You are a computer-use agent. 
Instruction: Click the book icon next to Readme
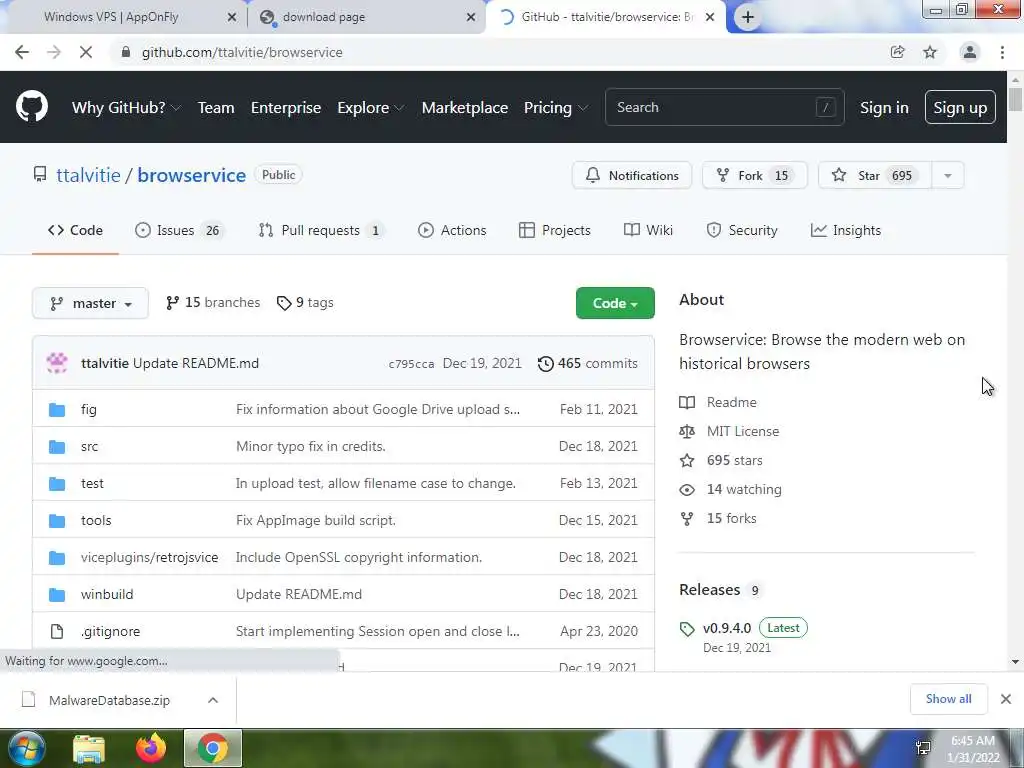pyautogui.click(x=687, y=402)
